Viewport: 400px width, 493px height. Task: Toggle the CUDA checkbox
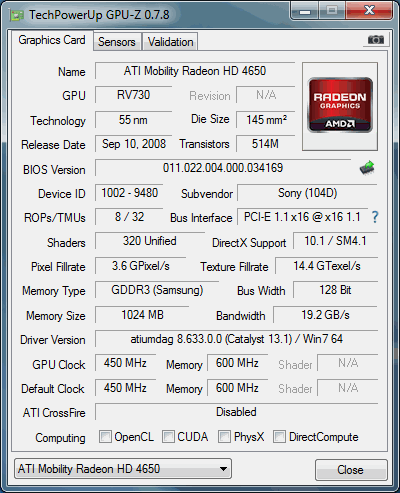pos(168,437)
